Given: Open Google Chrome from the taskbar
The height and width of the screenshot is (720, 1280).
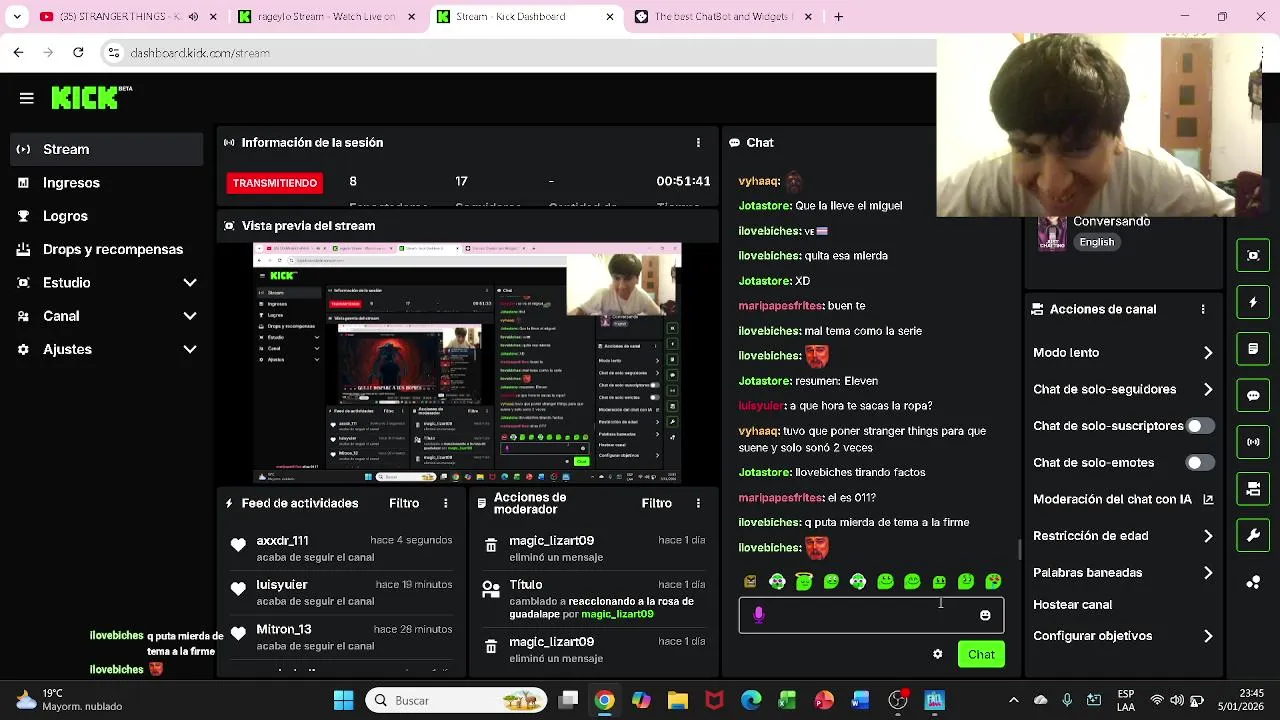Looking at the screenshot, I should coord(604,700).
